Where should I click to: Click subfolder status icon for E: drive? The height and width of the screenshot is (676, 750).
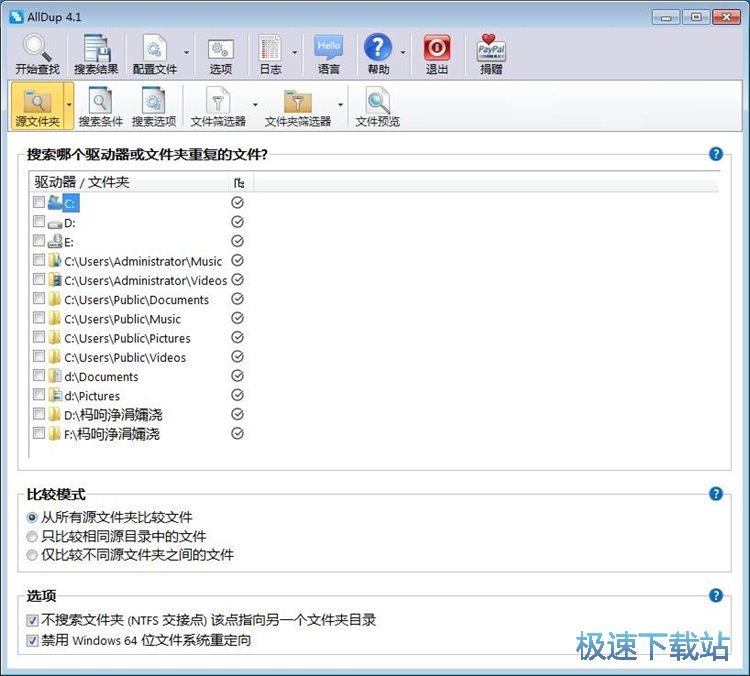[x=237, y=241]
